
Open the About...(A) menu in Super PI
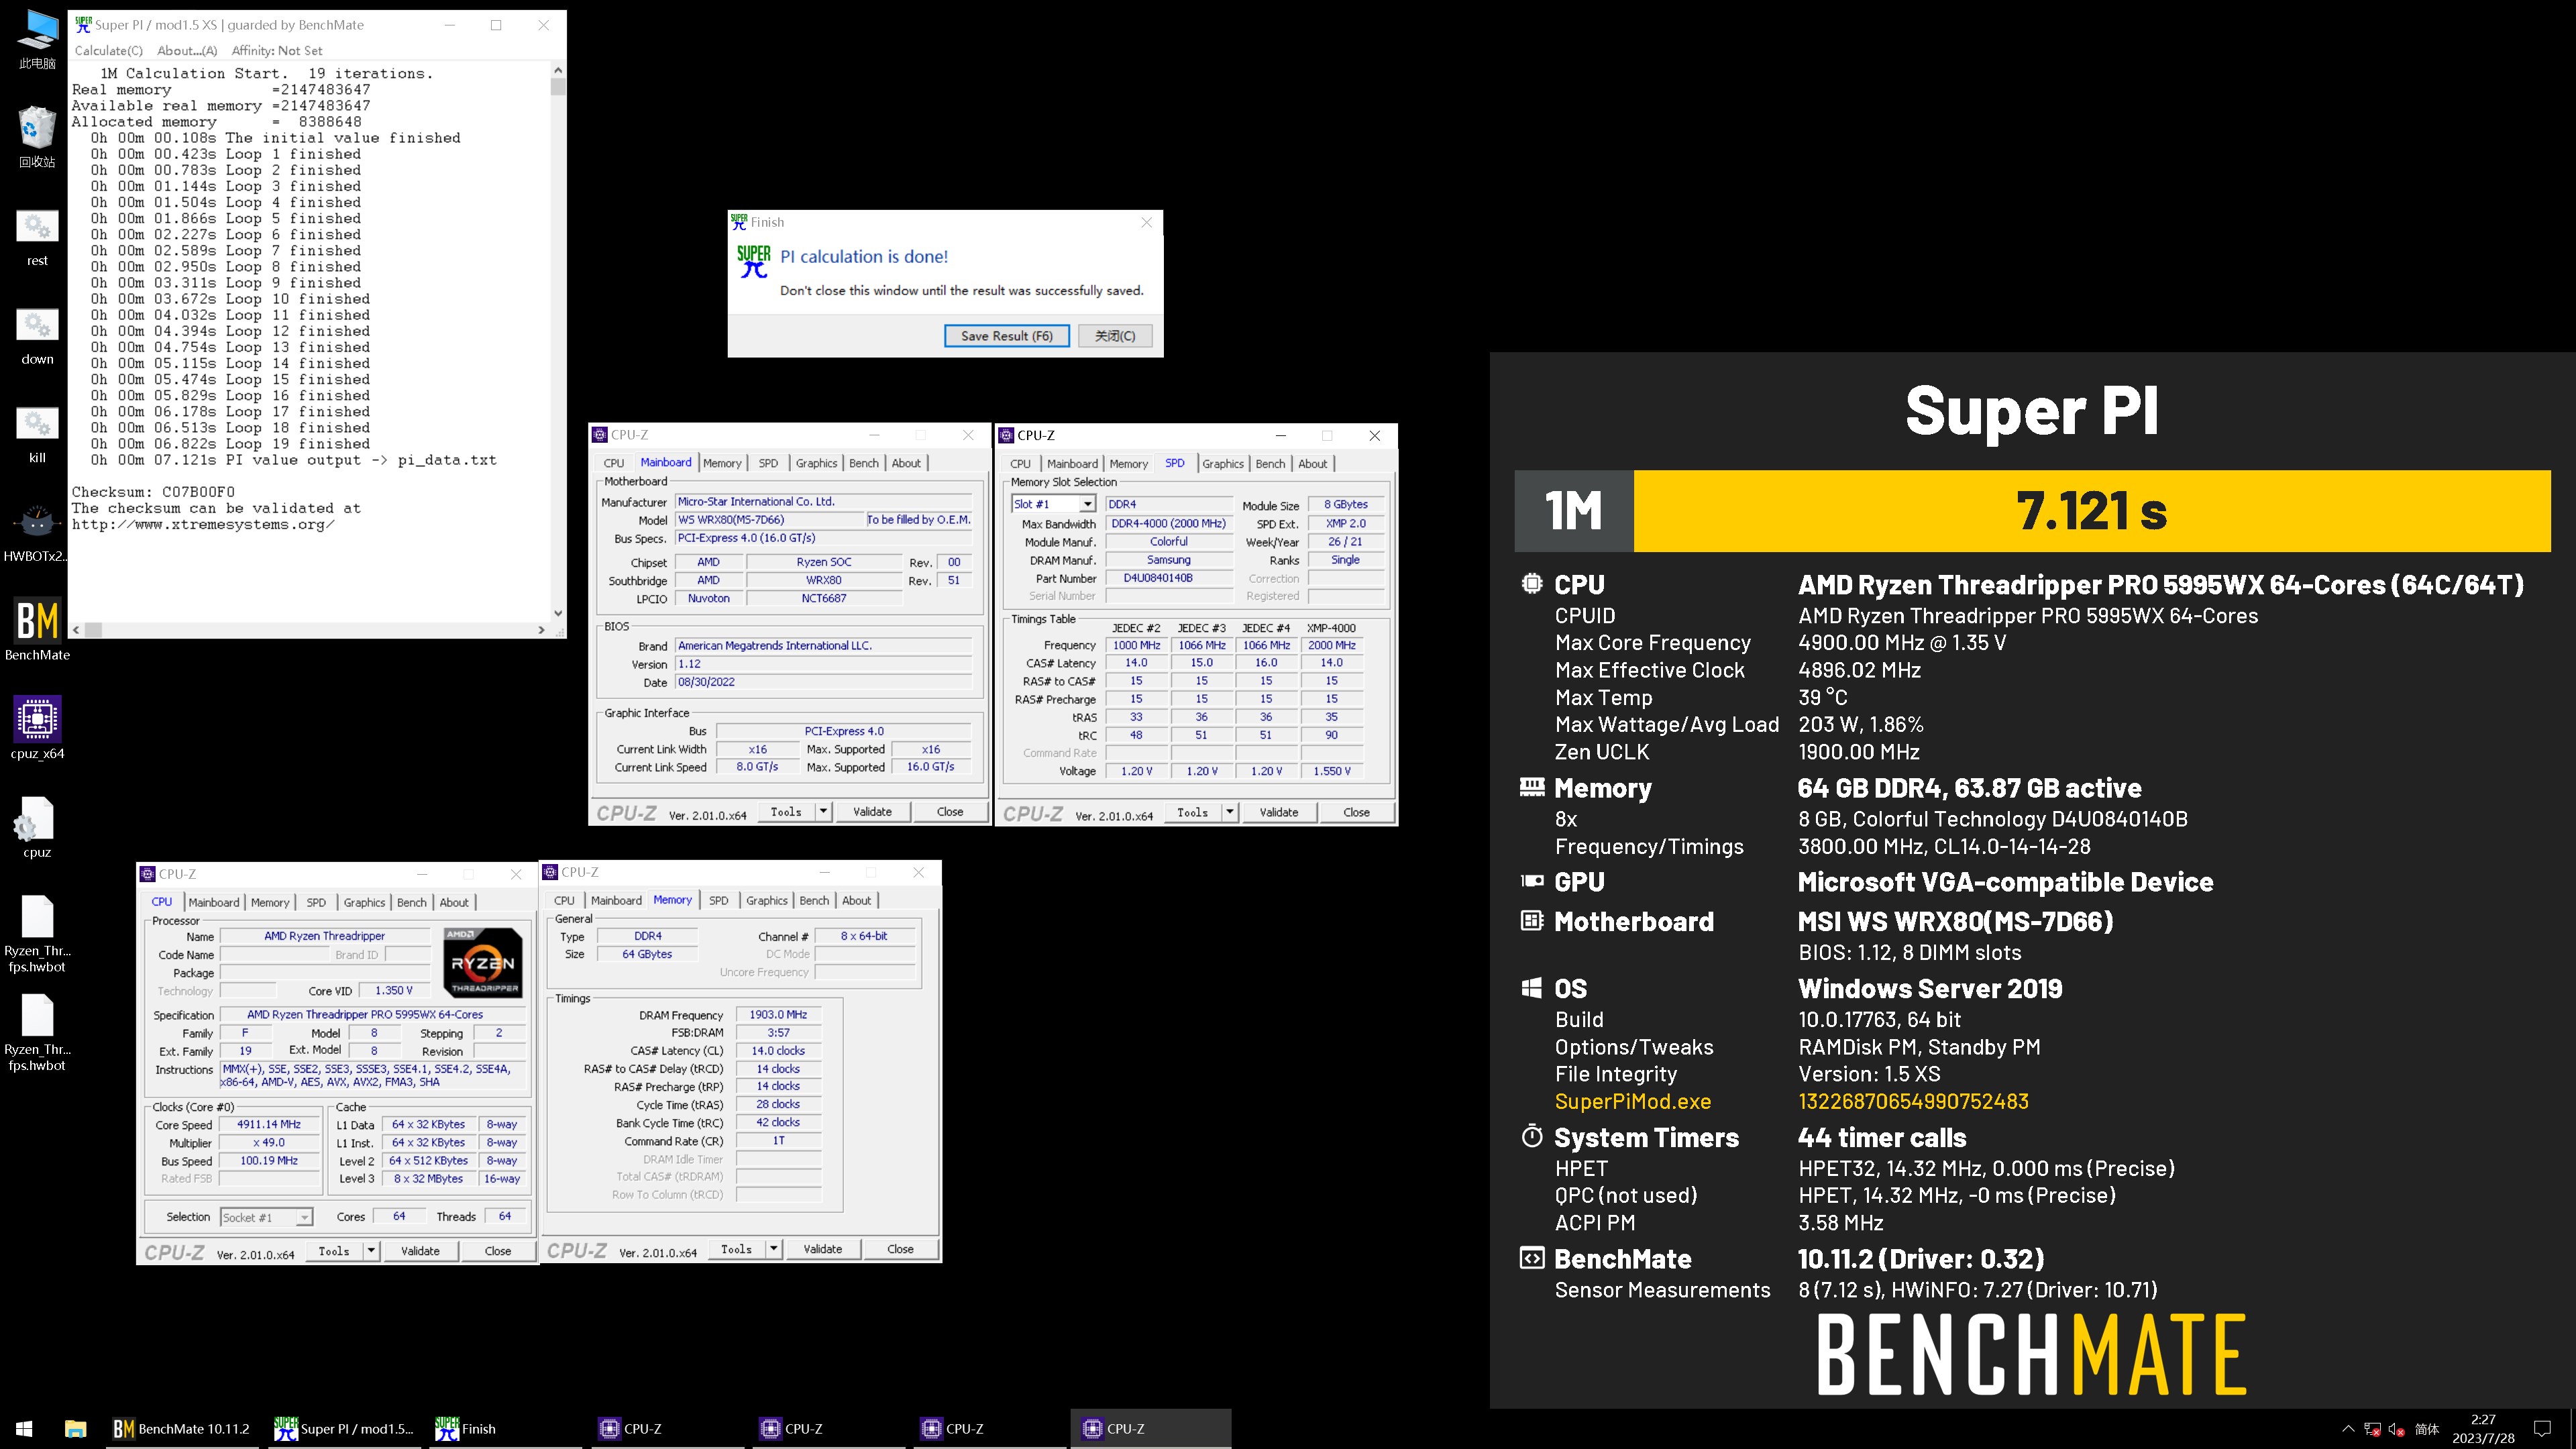(187, 51)
